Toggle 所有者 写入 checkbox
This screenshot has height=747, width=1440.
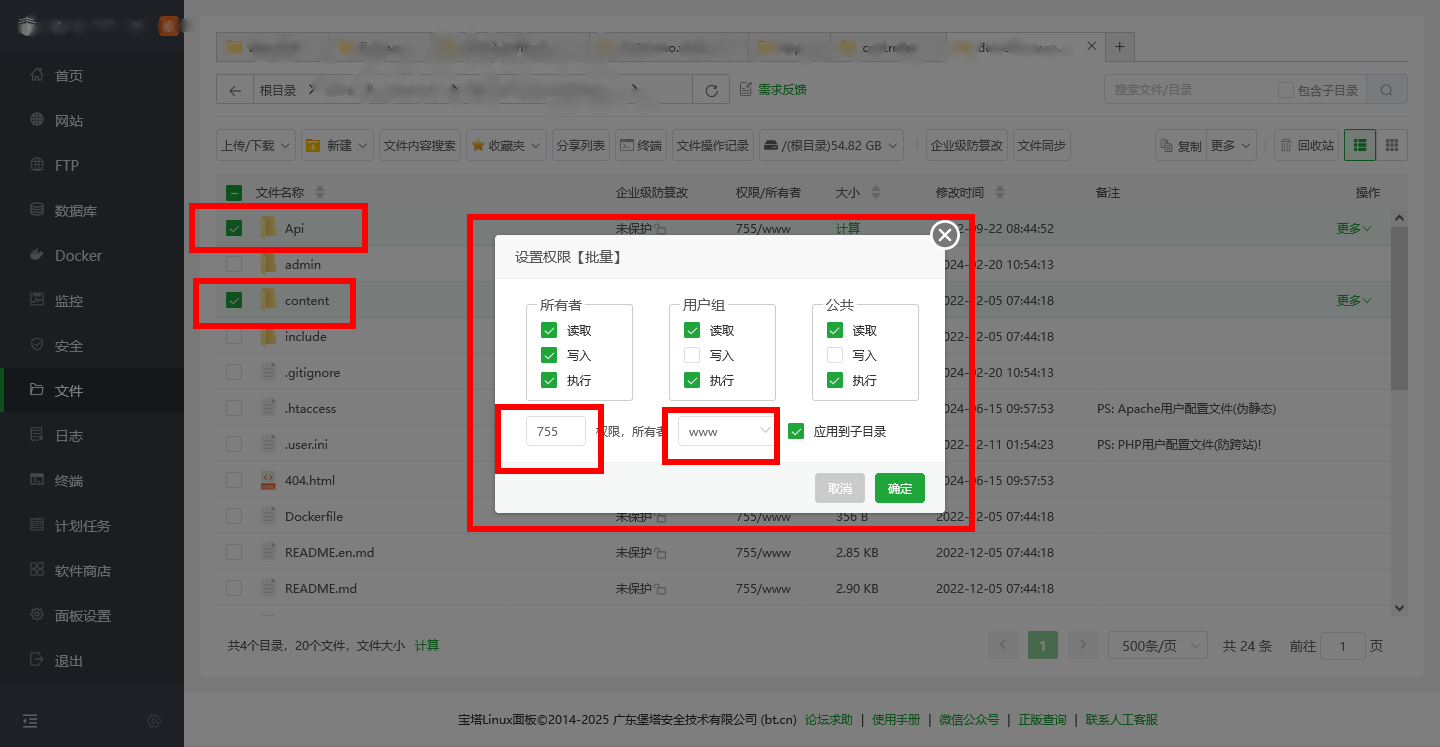(x=549, y=355)
